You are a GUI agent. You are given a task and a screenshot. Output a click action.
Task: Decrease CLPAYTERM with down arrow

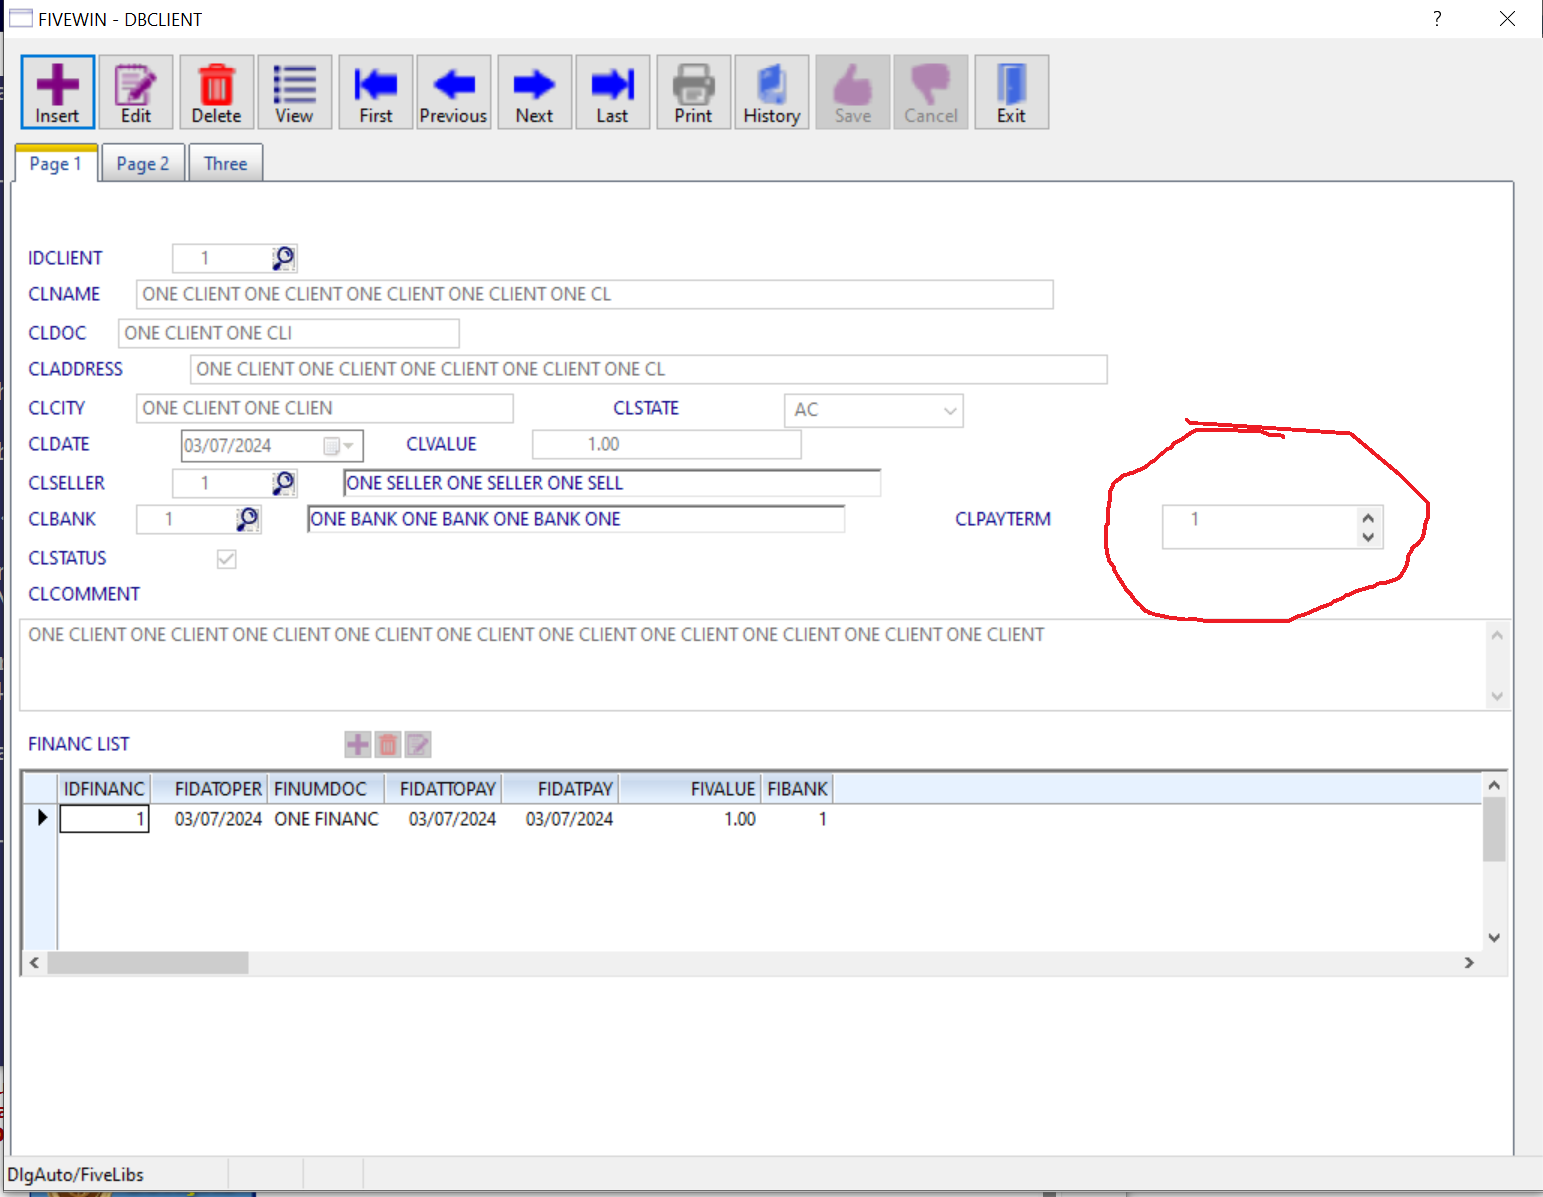pyautogui.click(x=1368, y=537)
